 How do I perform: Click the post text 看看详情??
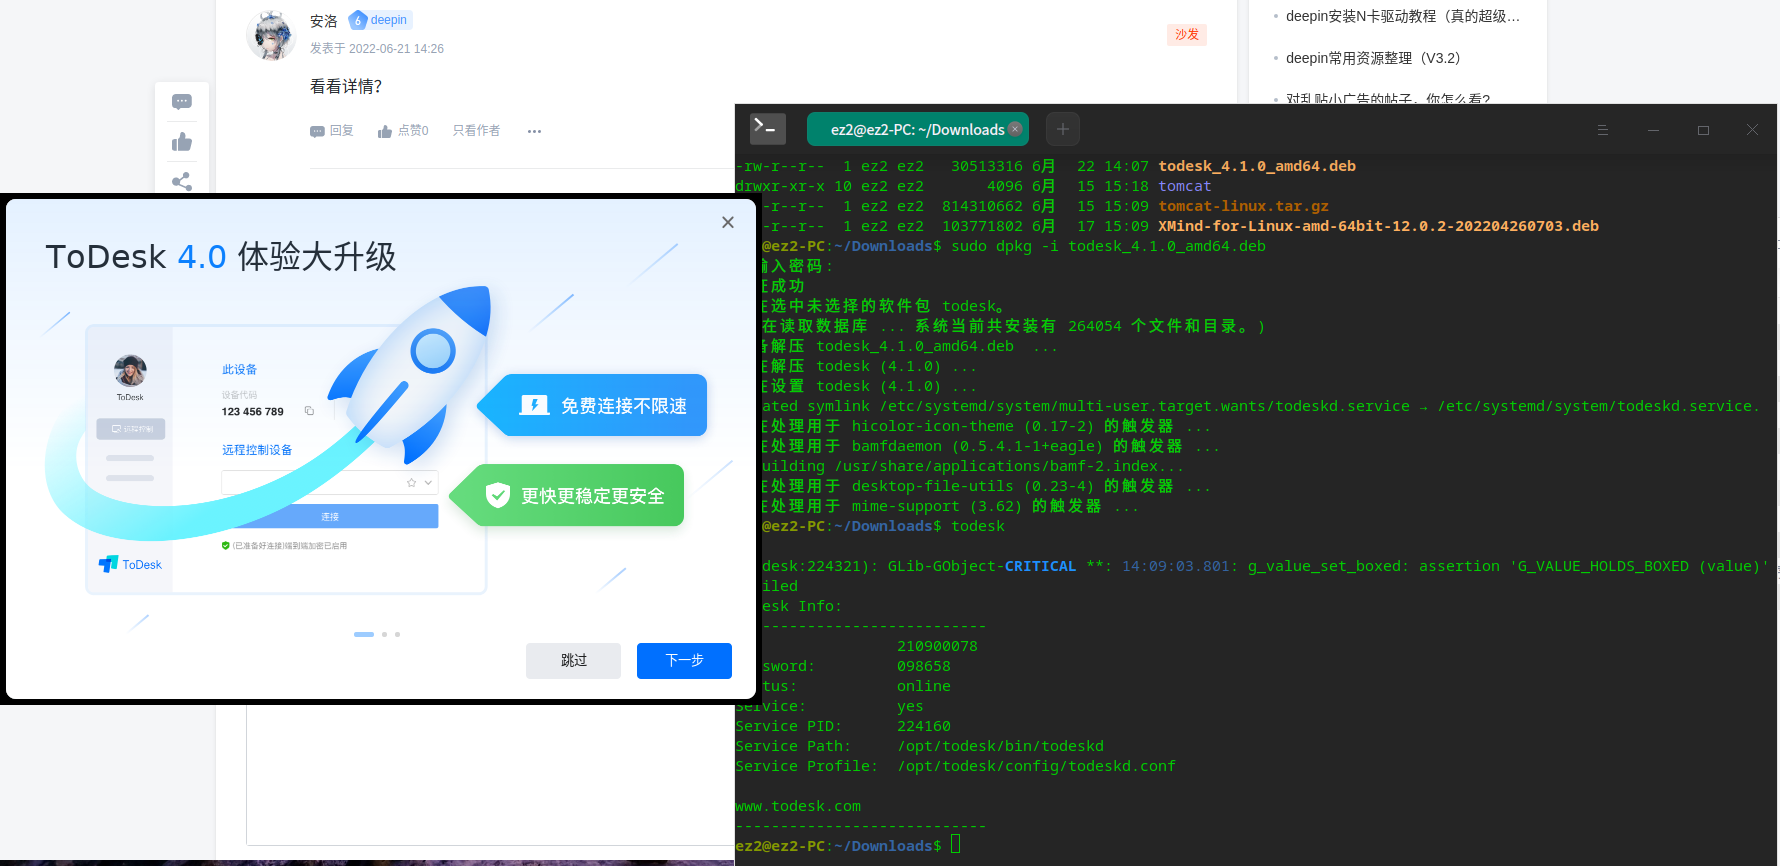point(346,87)
